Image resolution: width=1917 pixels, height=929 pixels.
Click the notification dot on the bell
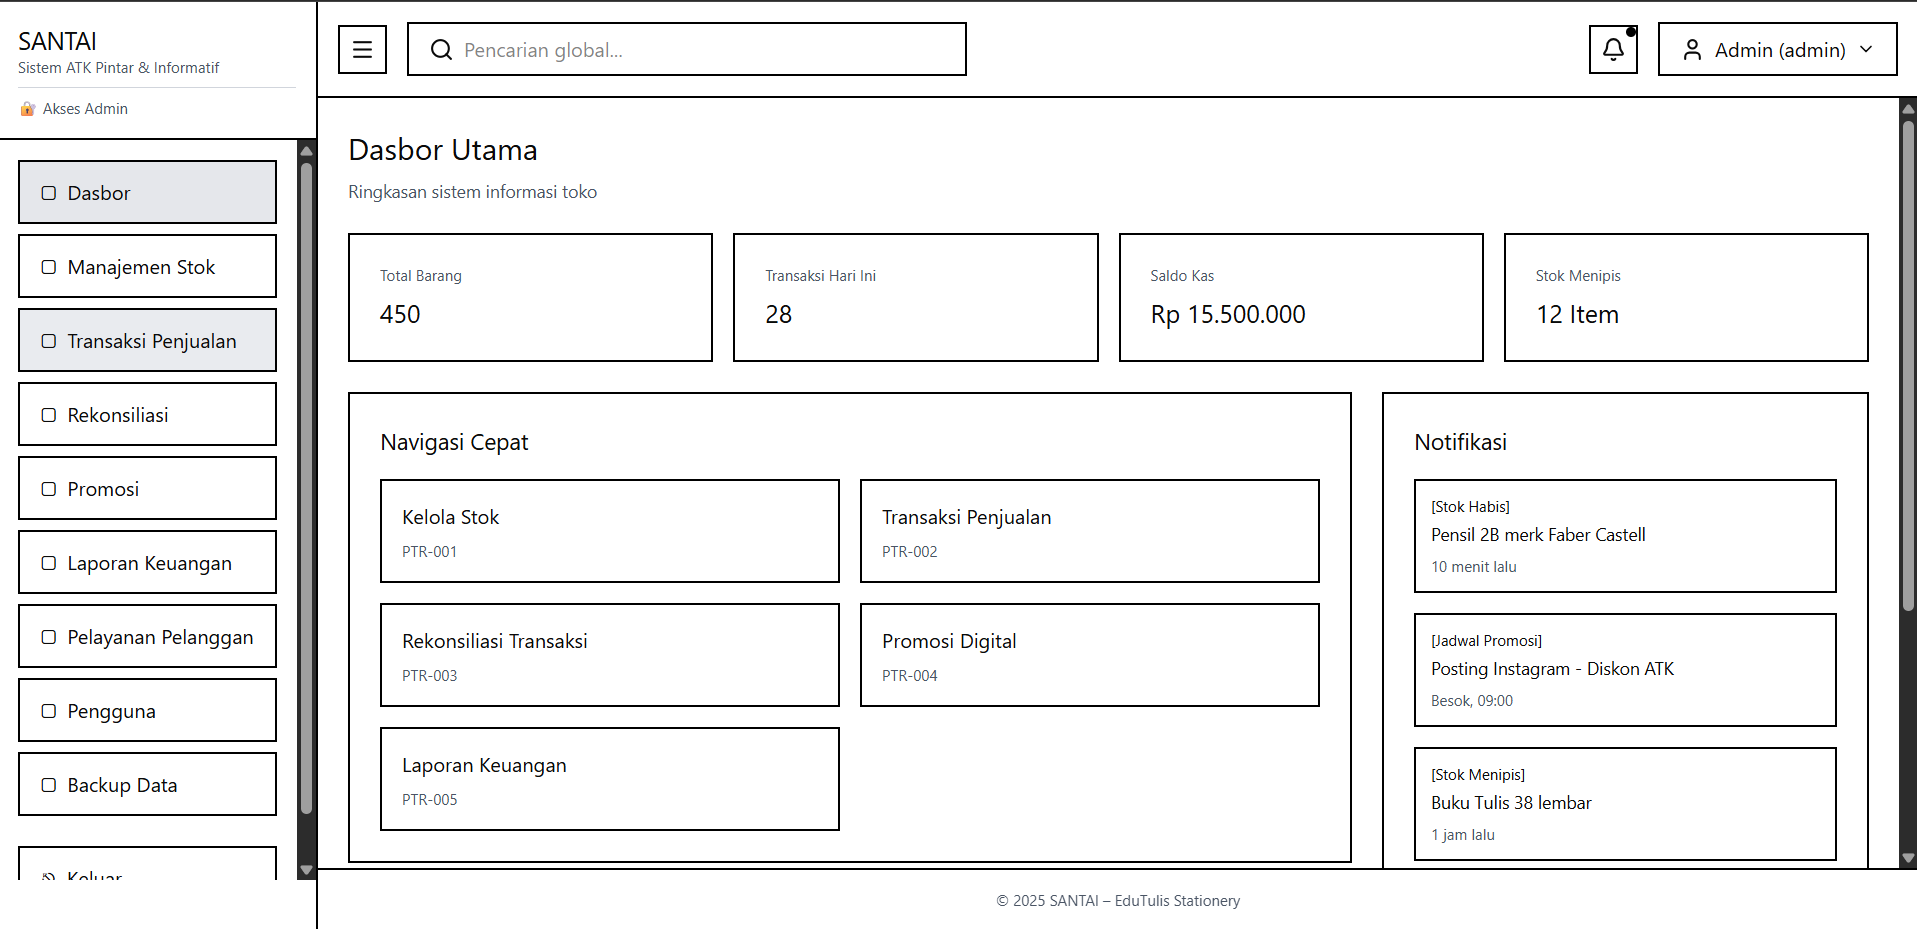[x=1631, y=32]
